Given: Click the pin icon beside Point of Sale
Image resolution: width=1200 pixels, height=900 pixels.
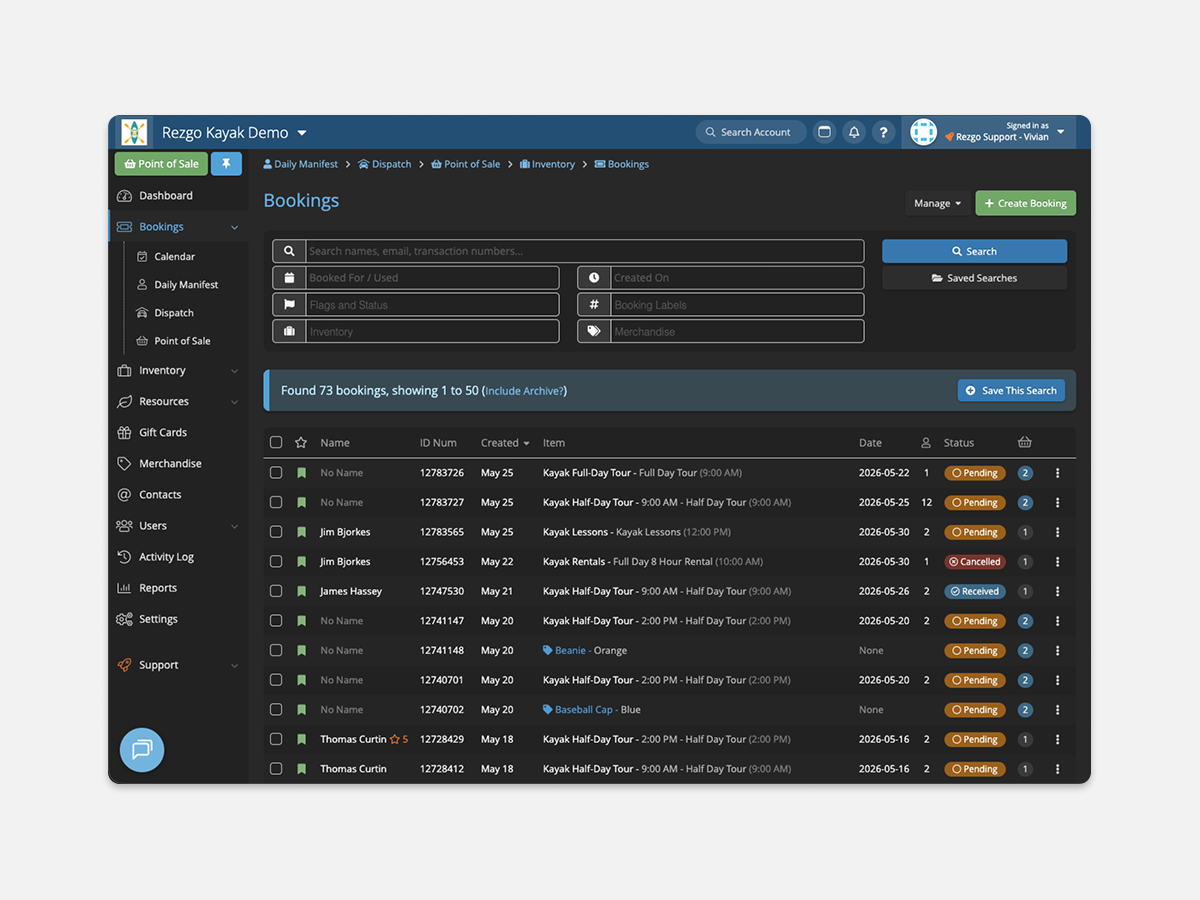Looking at the screenshot, I should (x=226, y=164).
